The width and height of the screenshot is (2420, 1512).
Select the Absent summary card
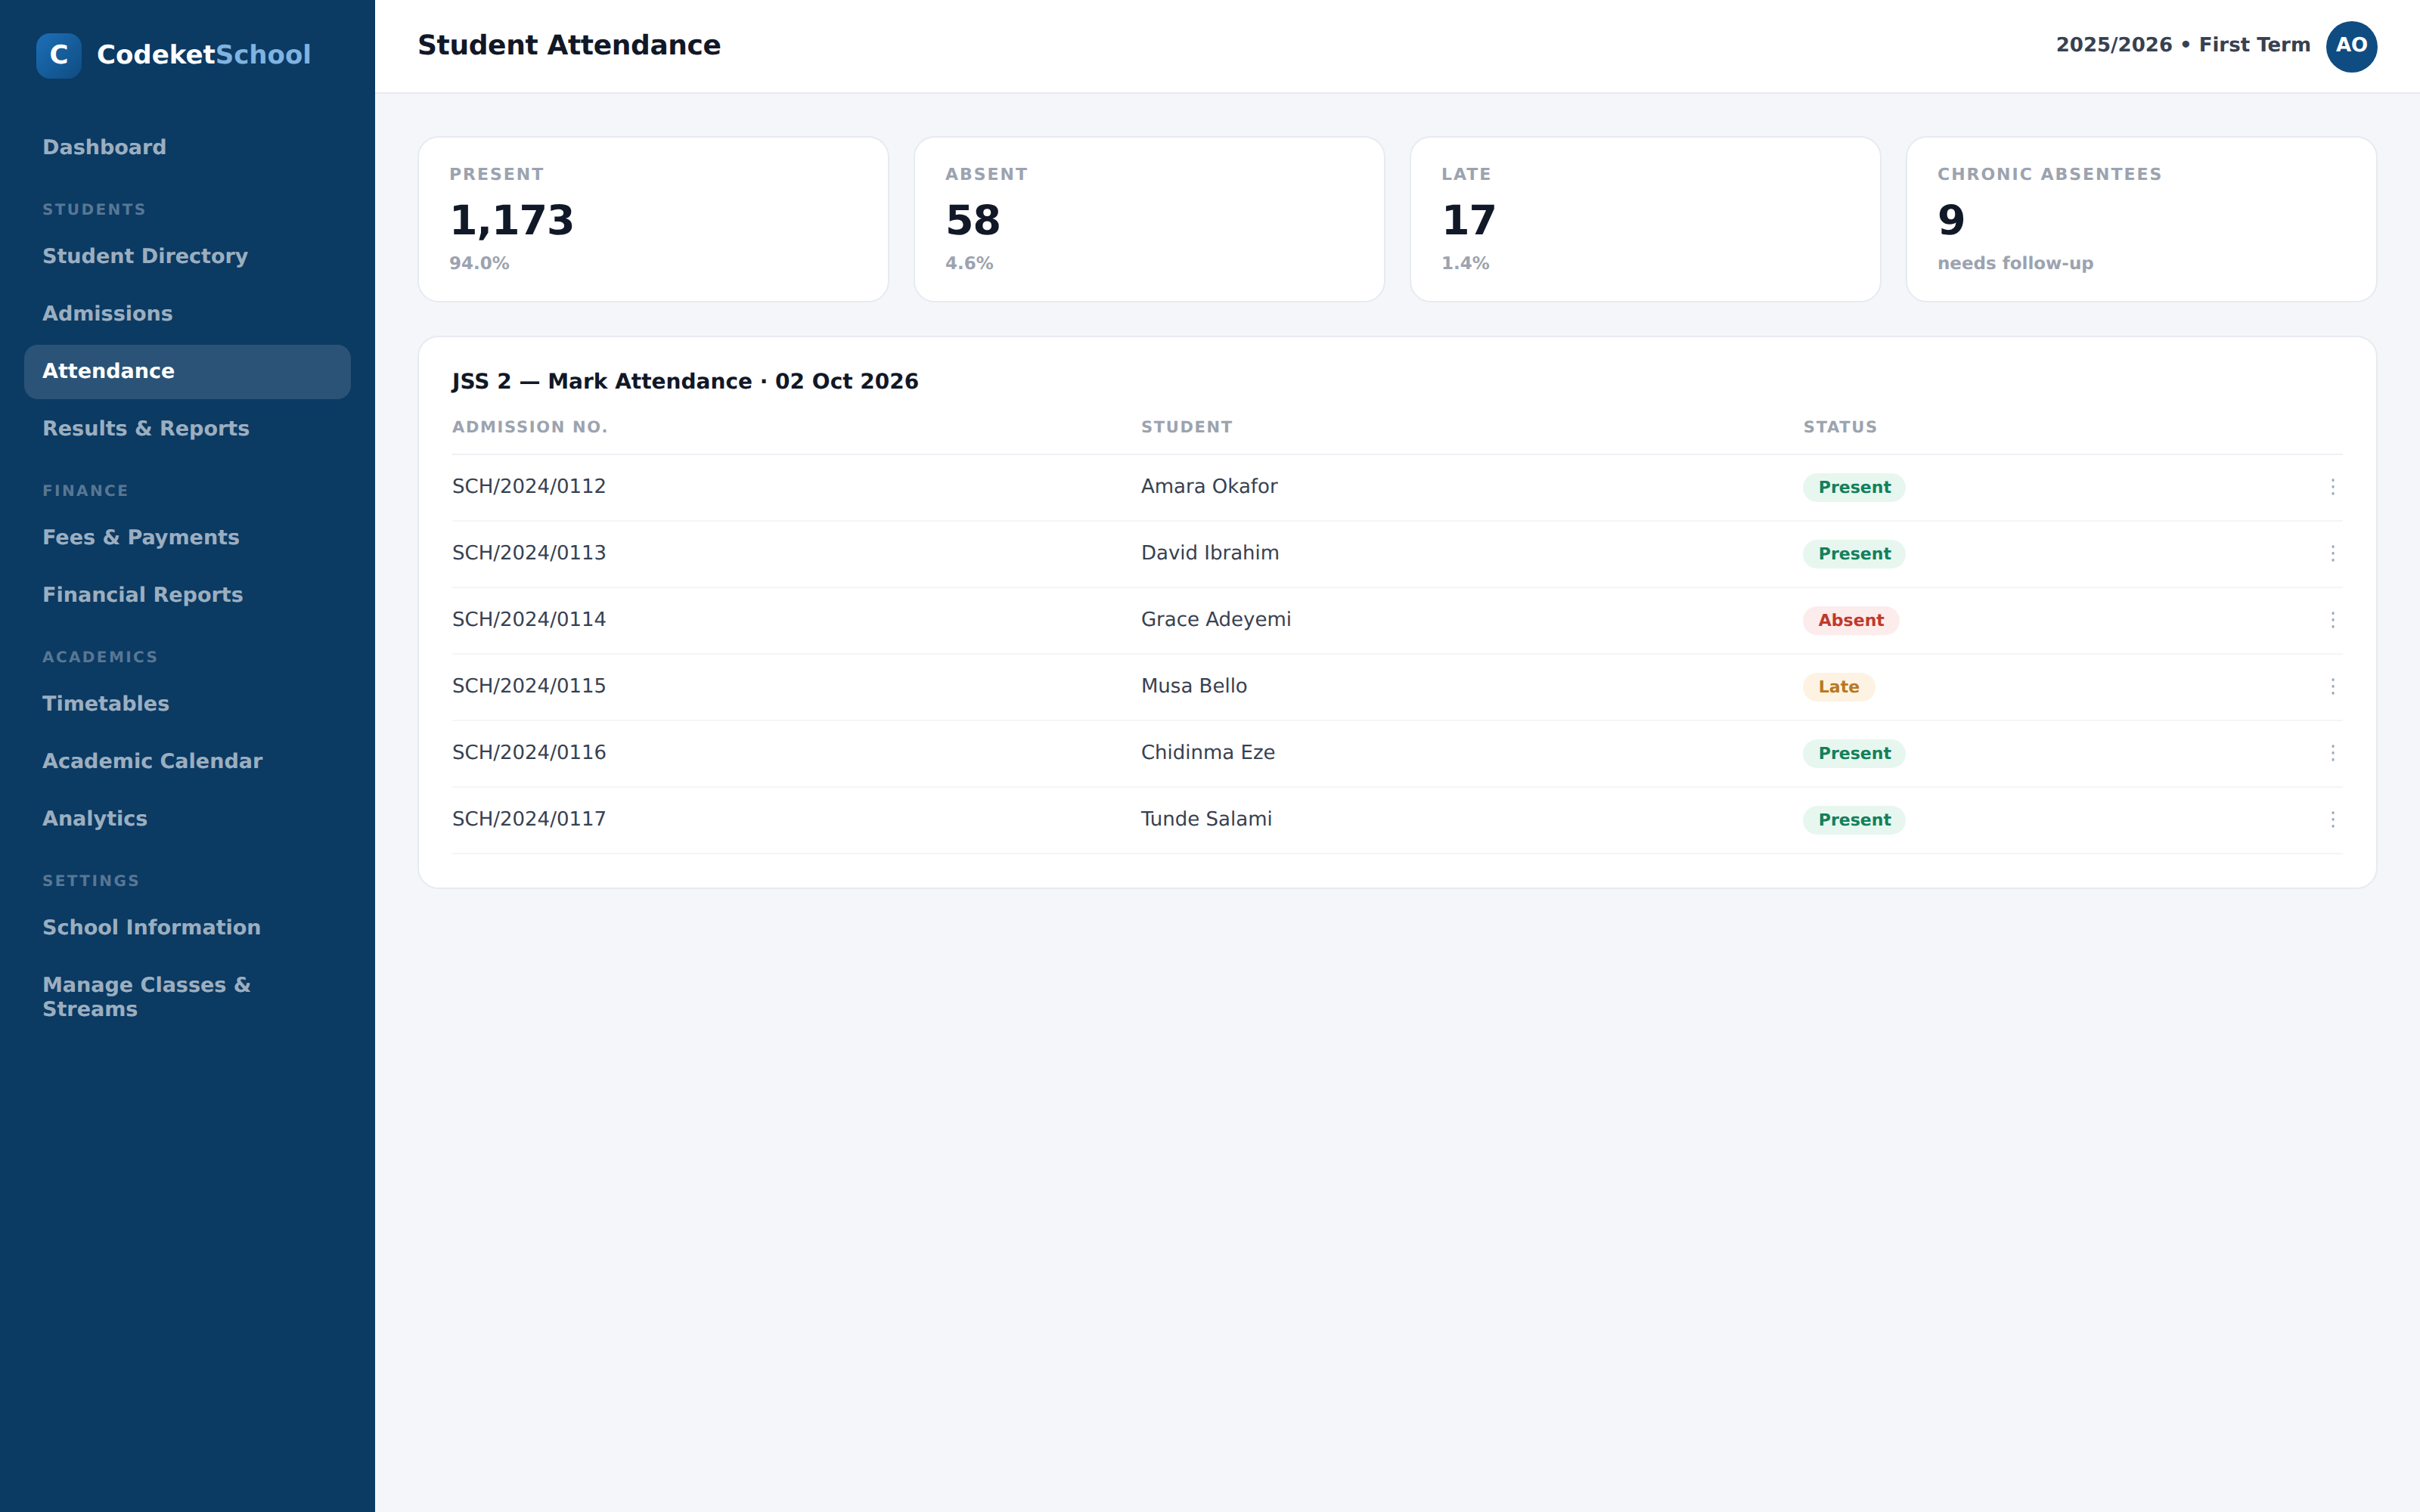1149,219
